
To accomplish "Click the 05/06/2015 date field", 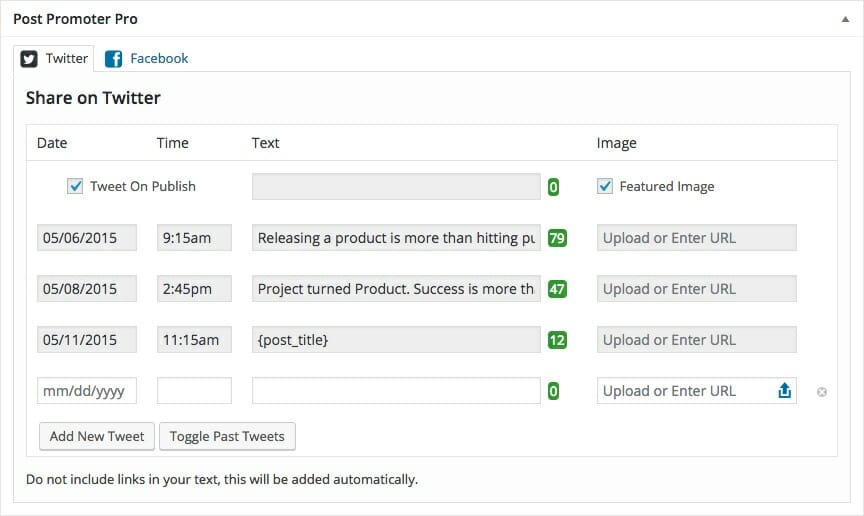I will pyautogui.click(x=87, y=238).
